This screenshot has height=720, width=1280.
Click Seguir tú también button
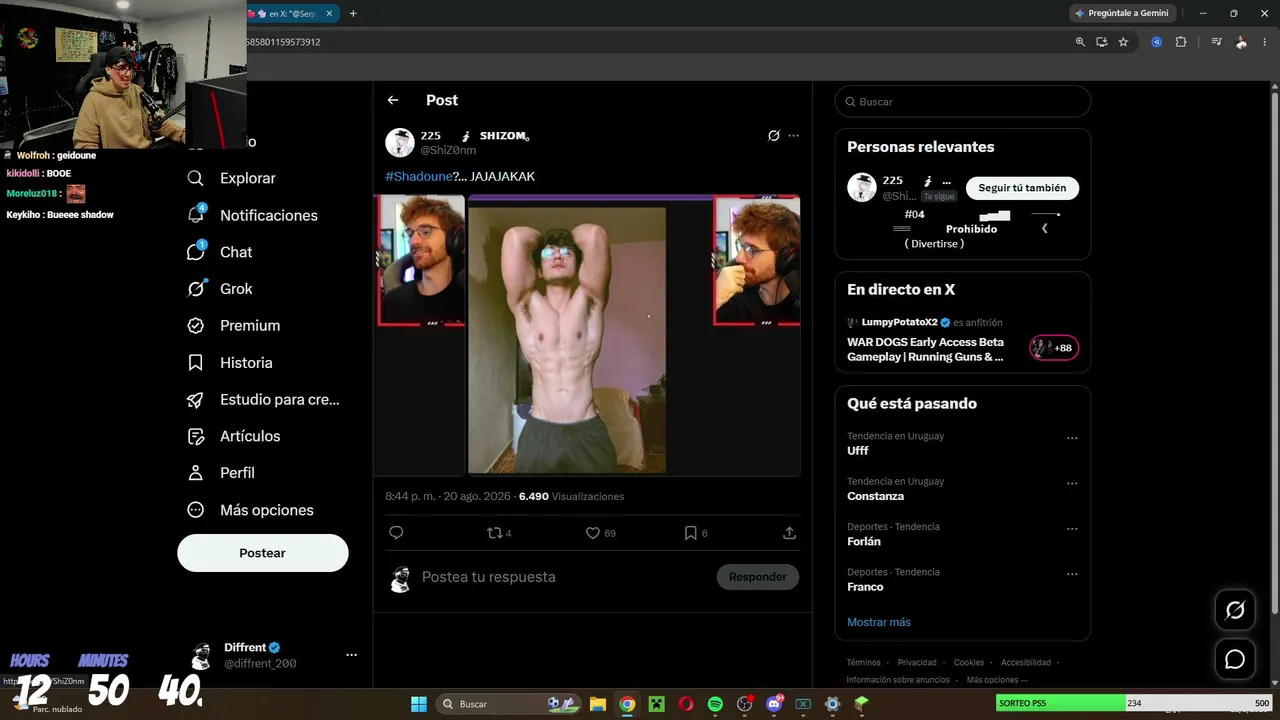coord(1022,188)
